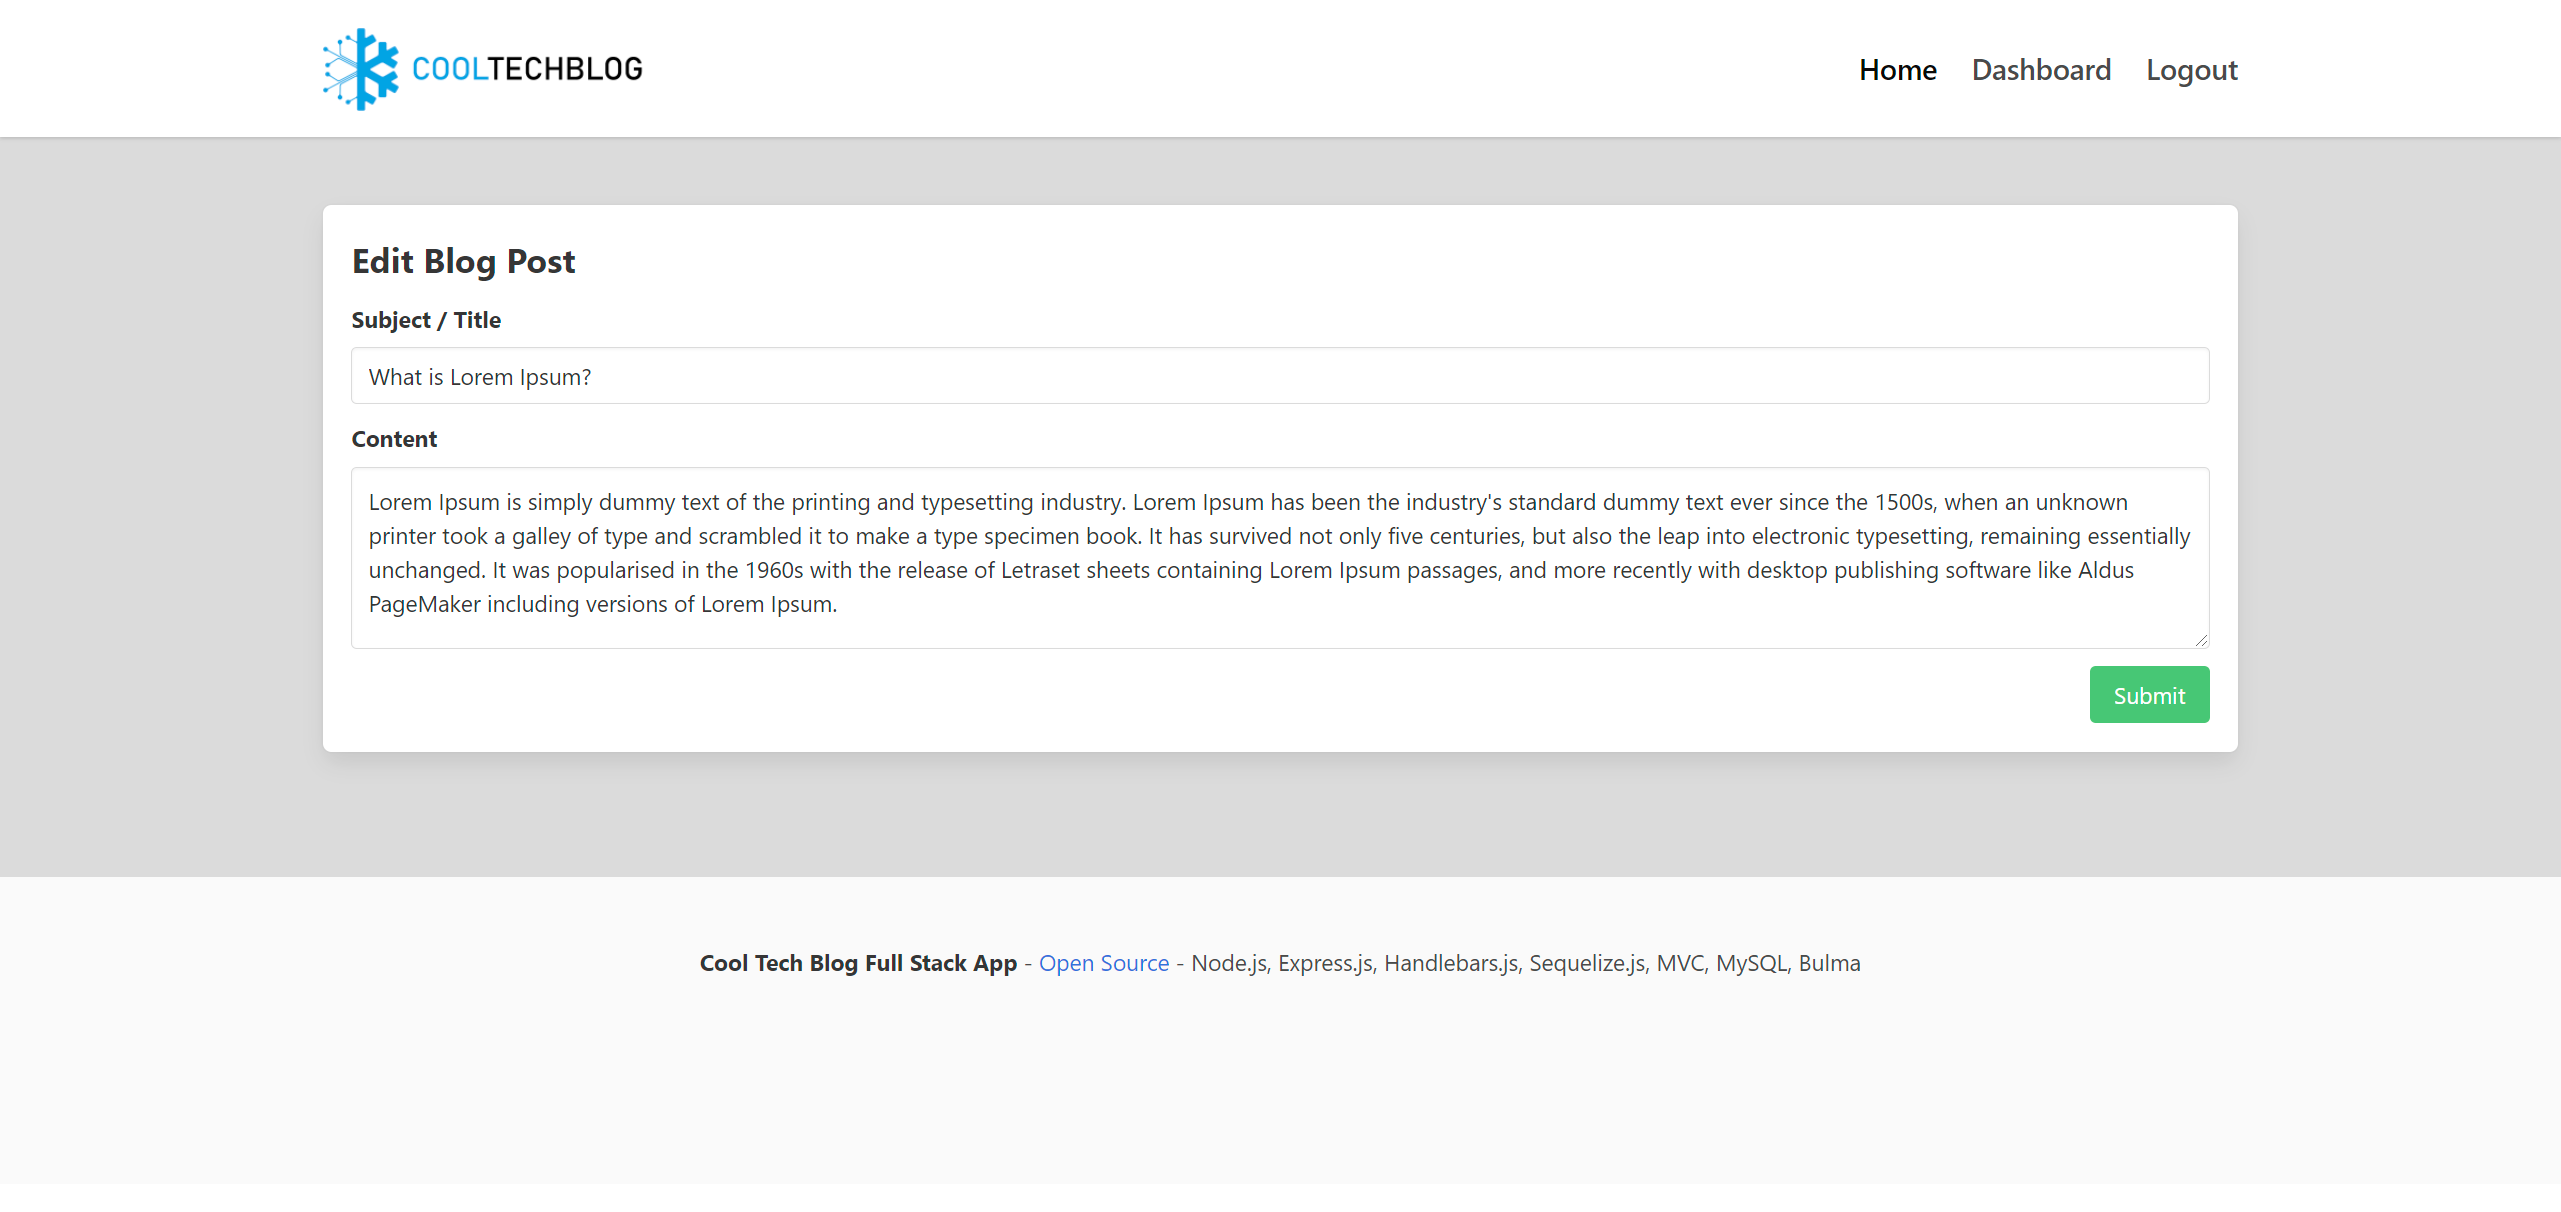Click the COOLTECHBLOG logo text
Screen dimensions: 2561x1212
527,69
